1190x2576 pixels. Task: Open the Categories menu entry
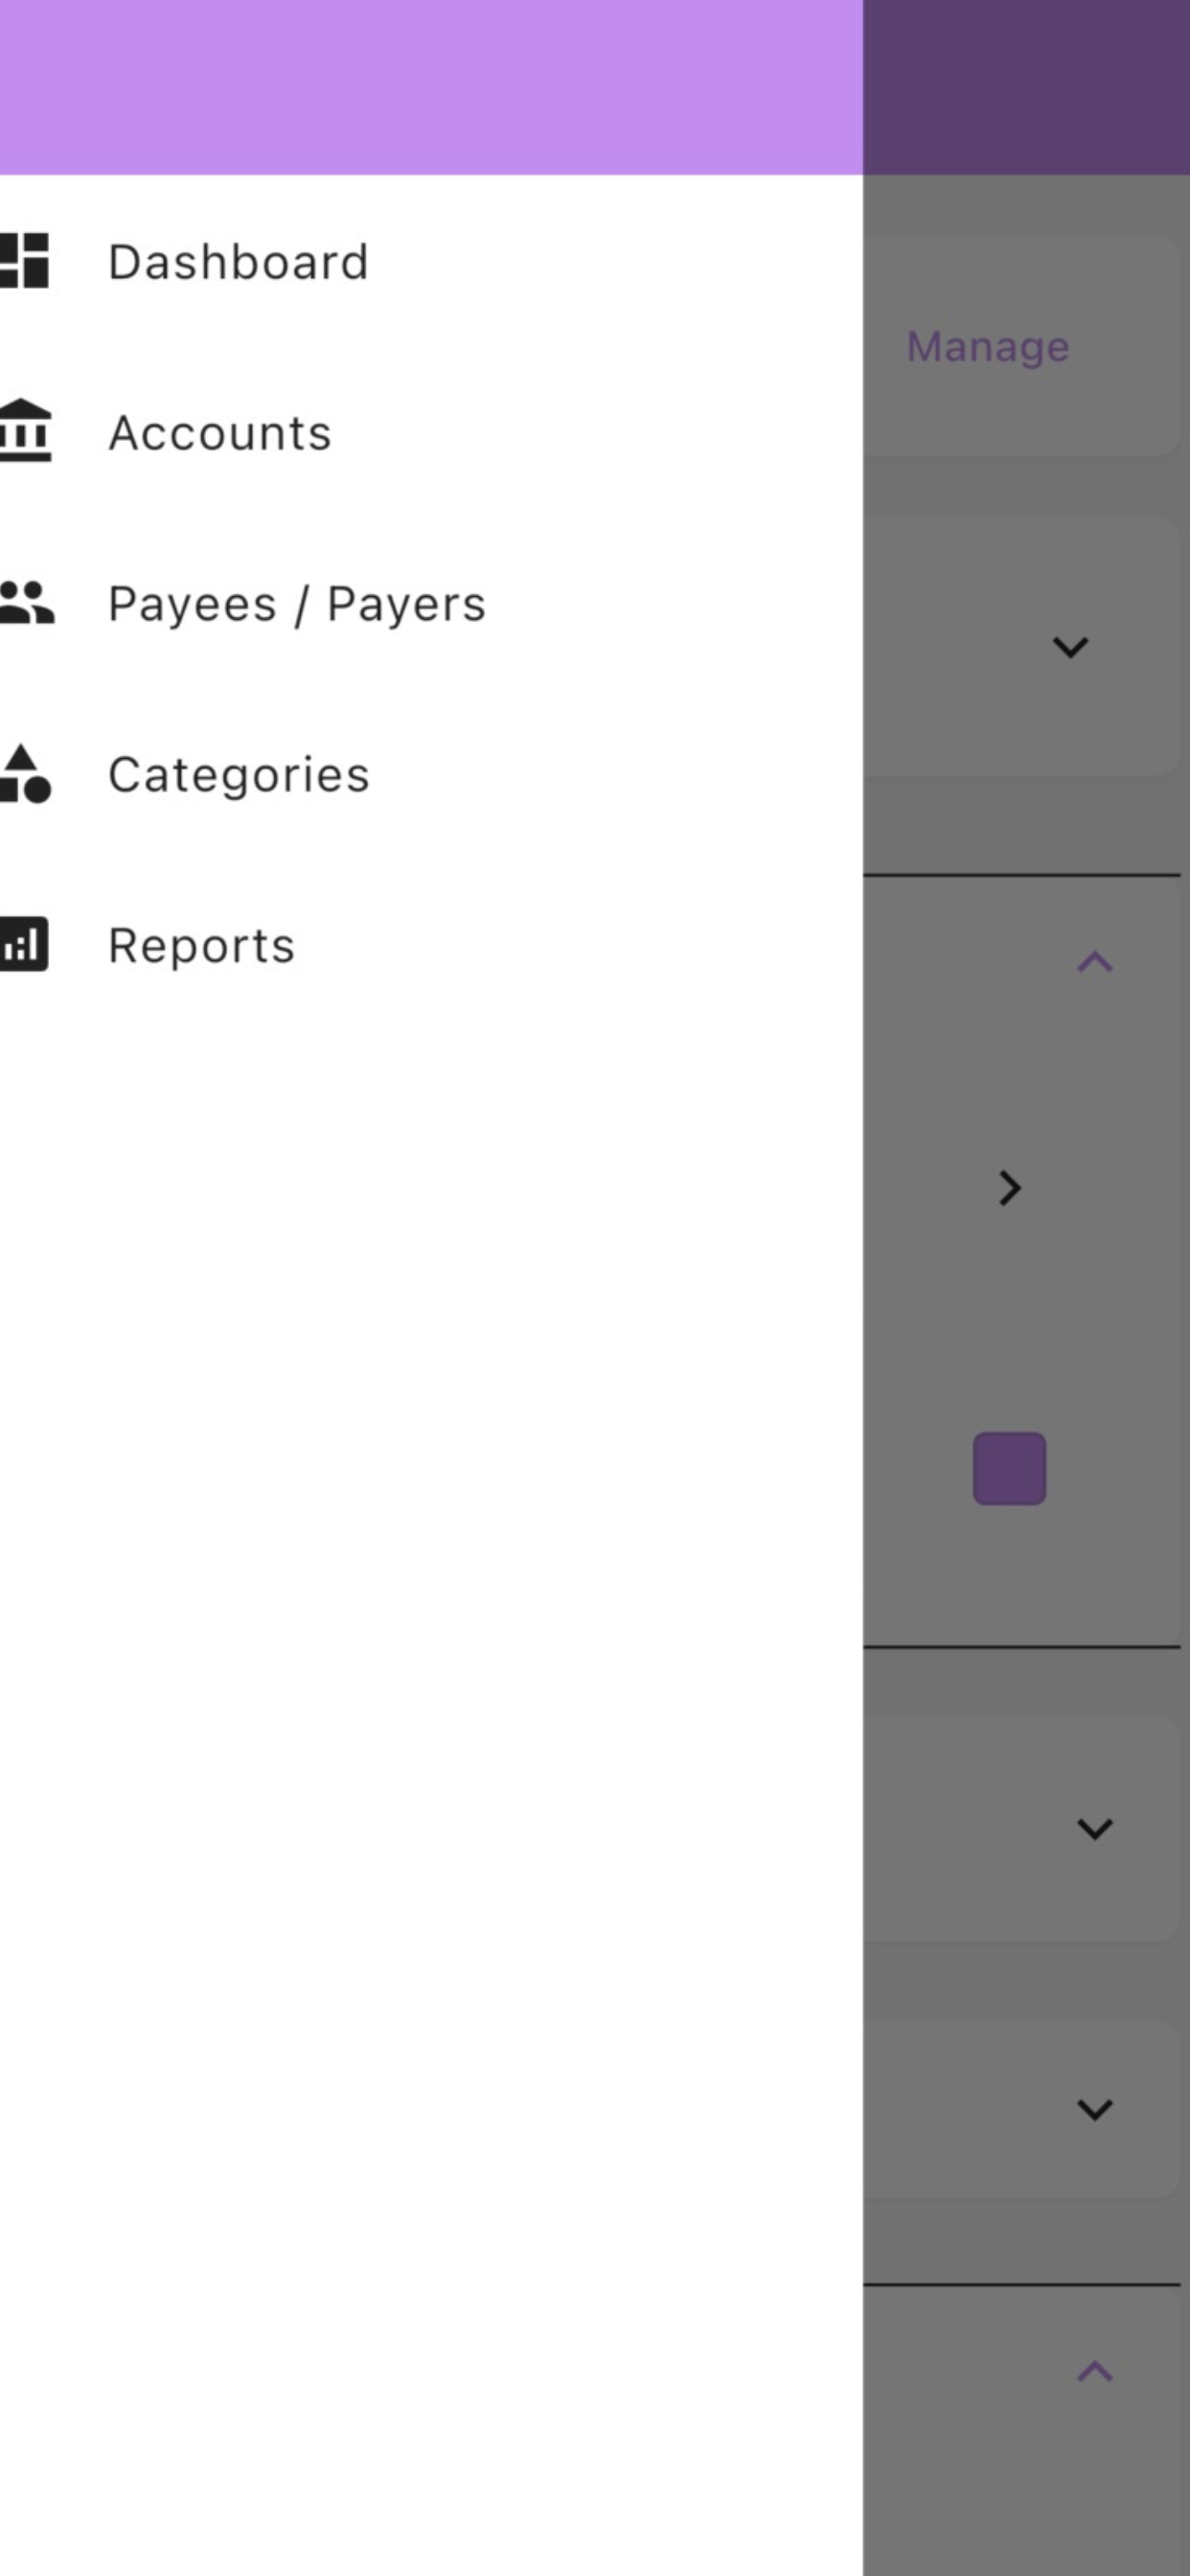(x=431, y=774)
